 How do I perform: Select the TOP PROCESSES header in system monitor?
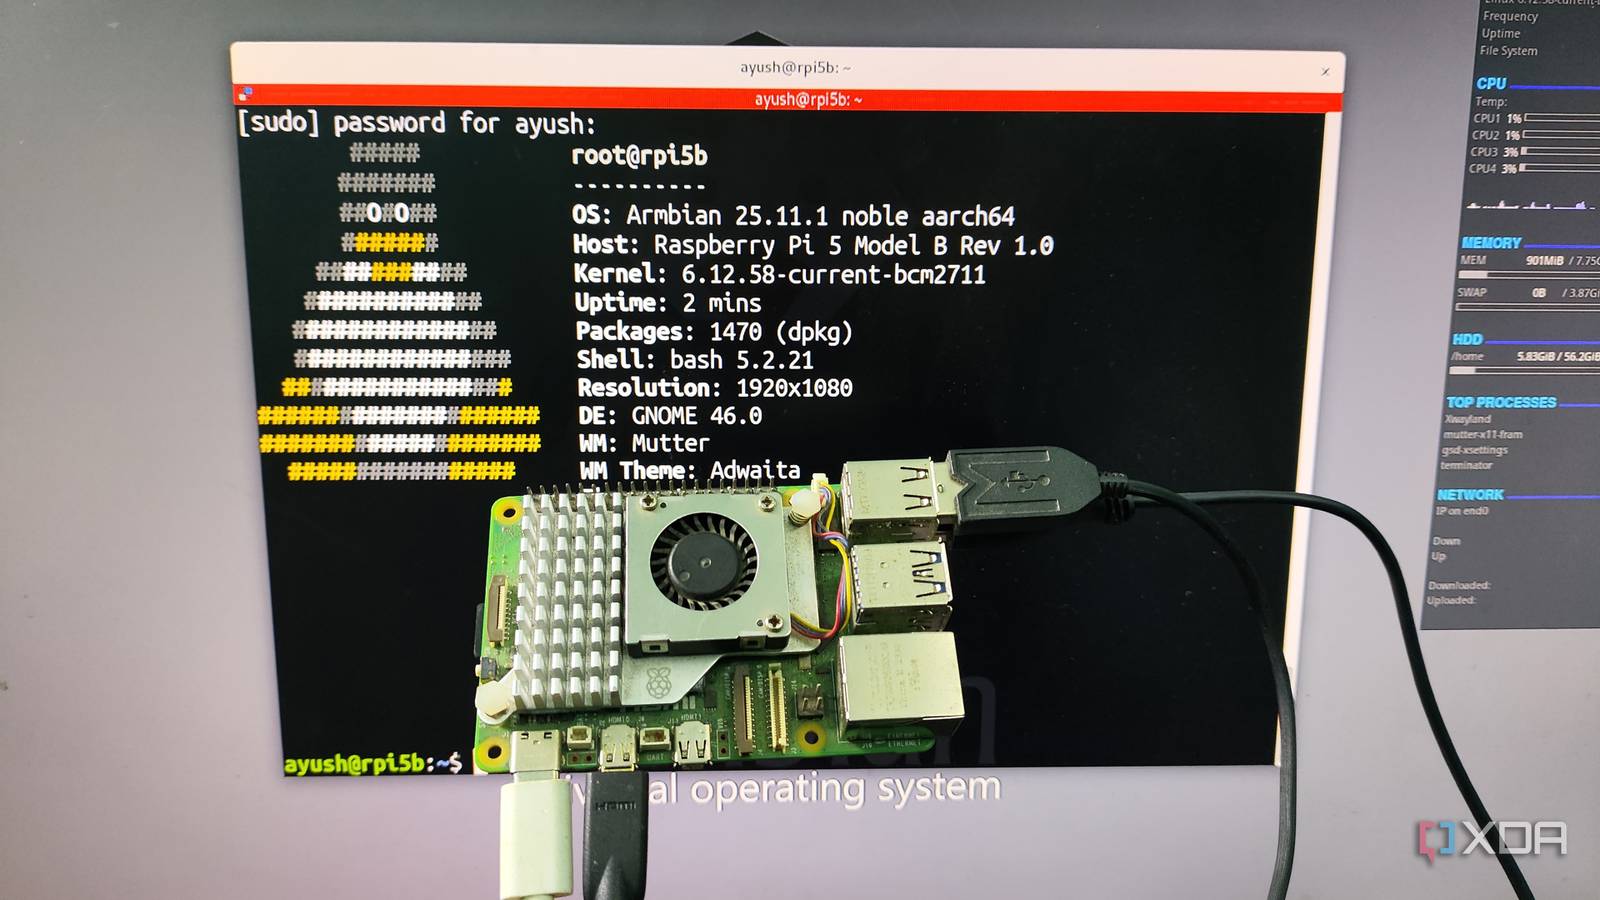(x=1499, y=402)
